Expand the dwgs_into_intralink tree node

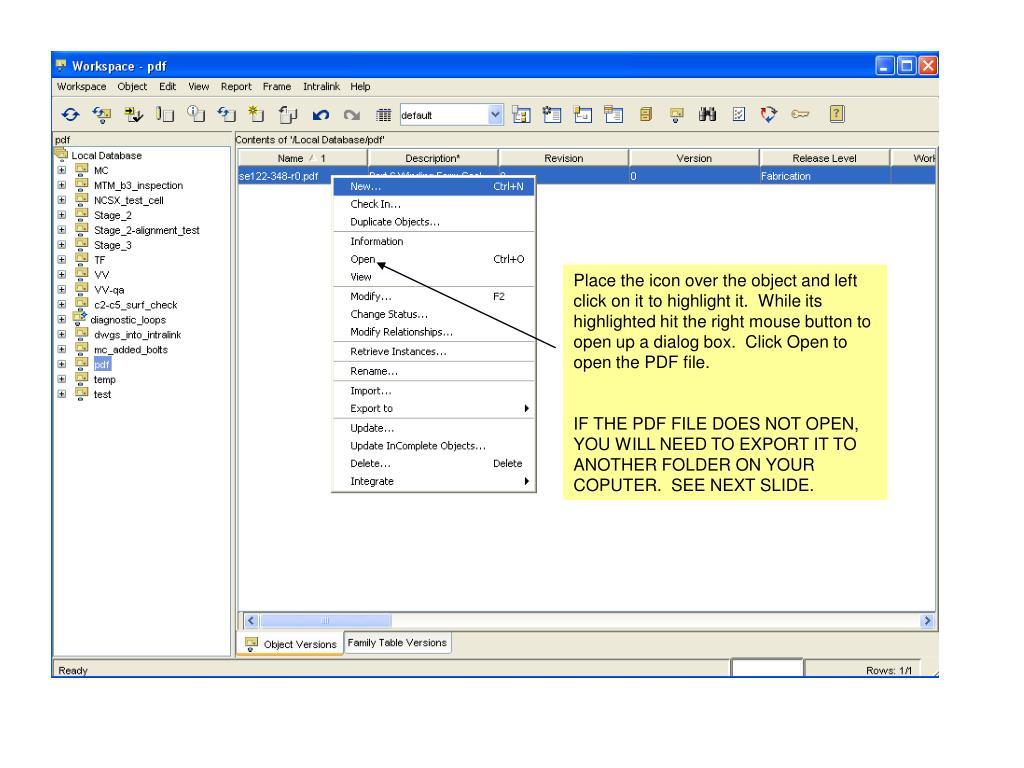pos(62,334)
